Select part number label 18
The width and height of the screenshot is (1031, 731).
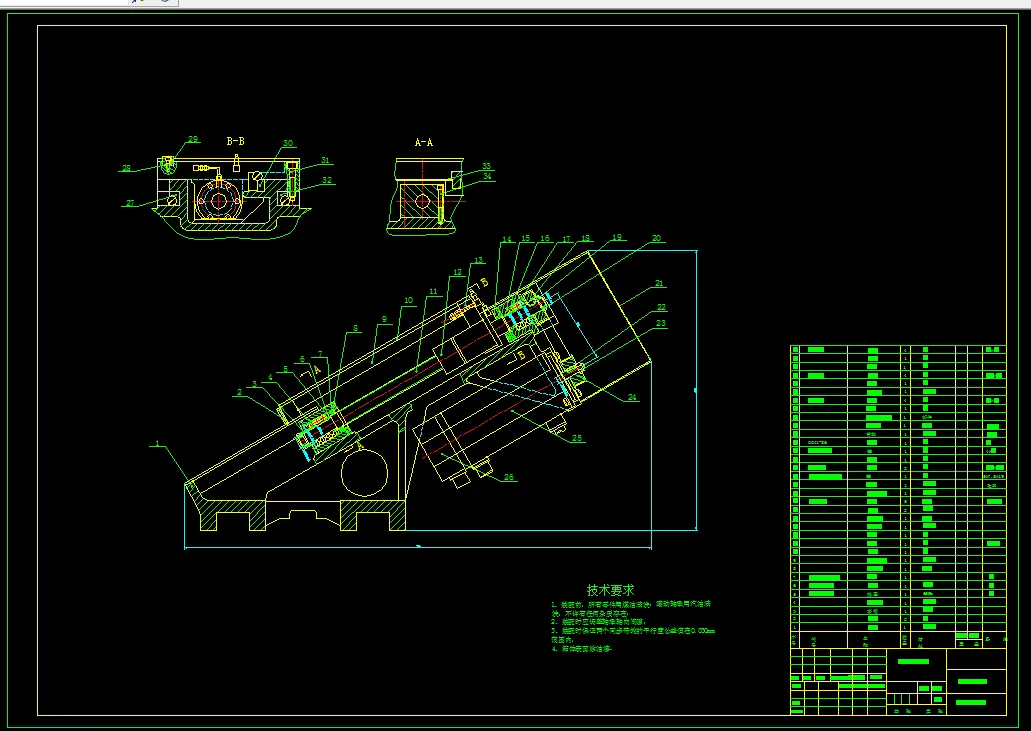pyautogui.click(x=586, y=239)
